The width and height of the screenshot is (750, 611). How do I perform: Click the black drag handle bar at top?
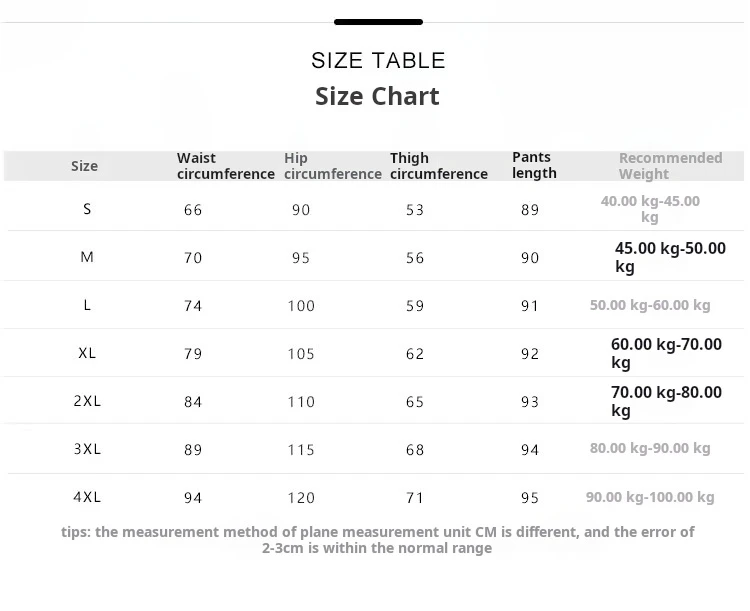tap(378, 22)
